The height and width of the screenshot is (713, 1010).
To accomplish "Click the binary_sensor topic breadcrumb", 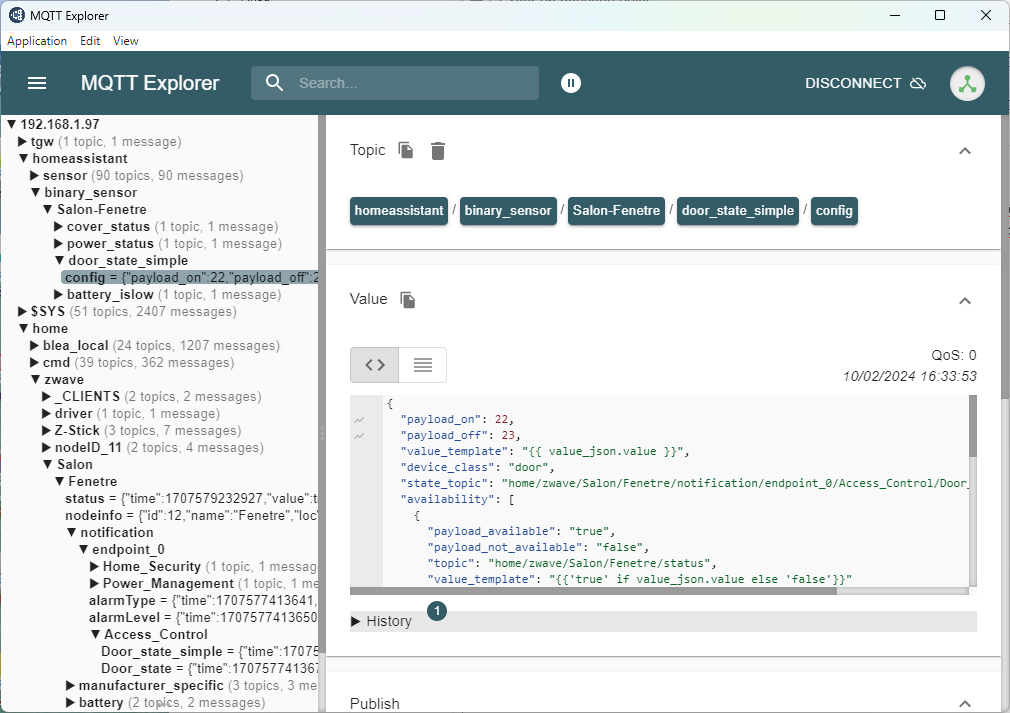I will 508,211.
